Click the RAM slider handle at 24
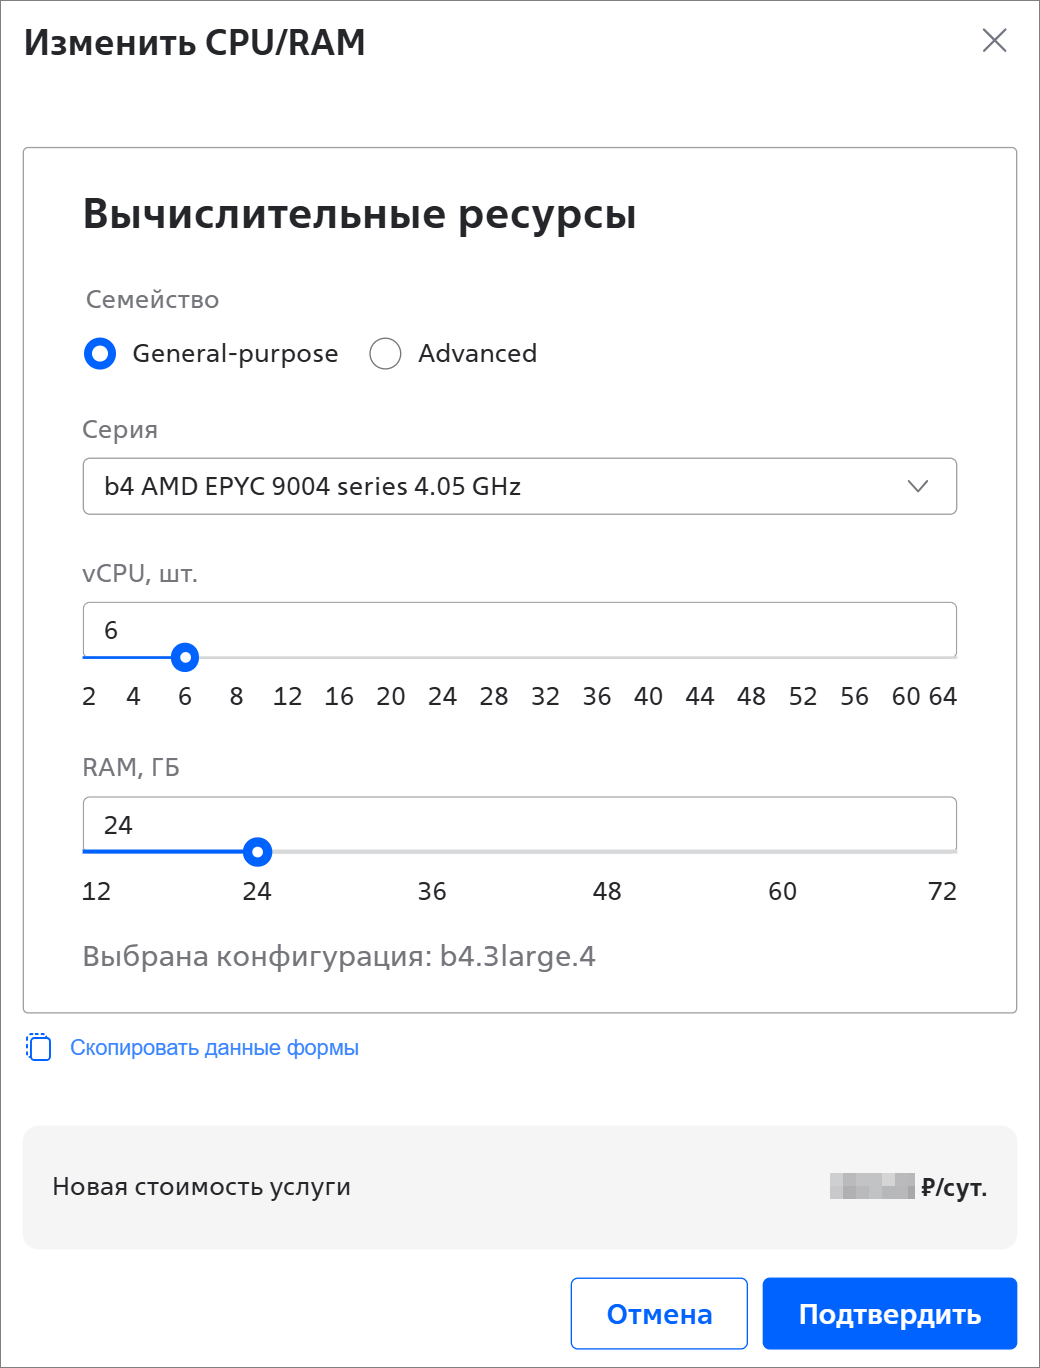The image size is (1040, 1368). [x=257, y=852]
